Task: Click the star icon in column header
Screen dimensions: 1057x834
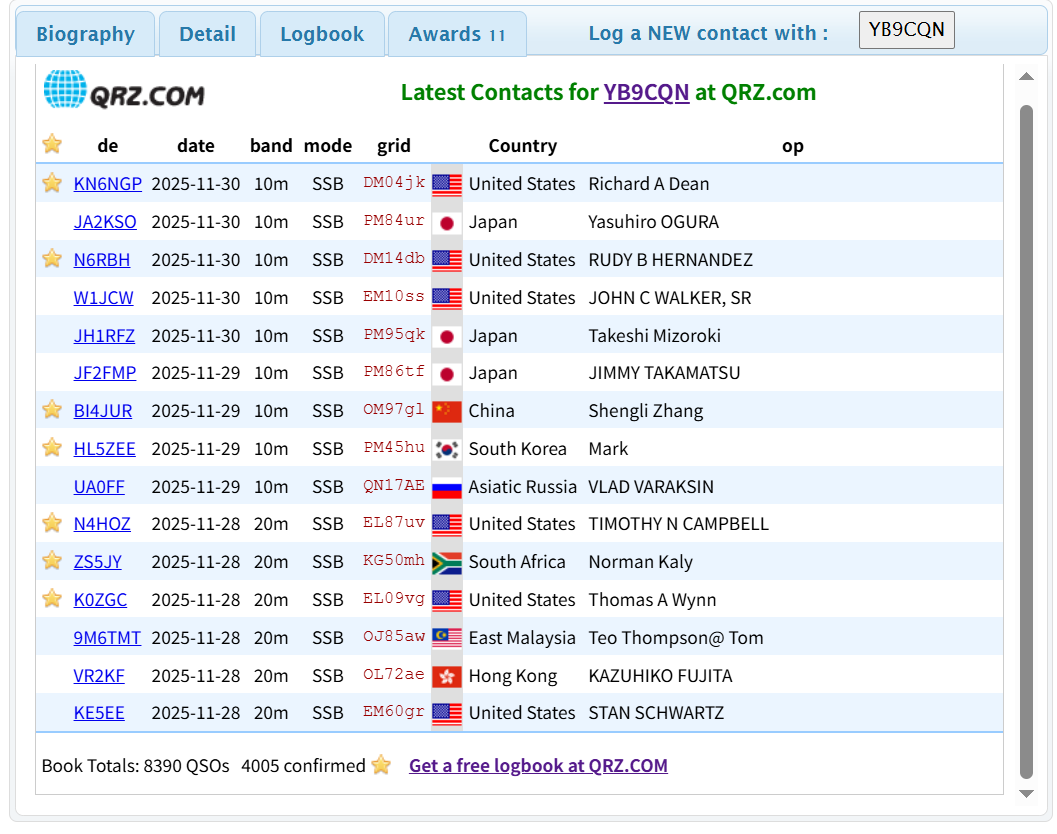Action: click(x=52, y=145)
